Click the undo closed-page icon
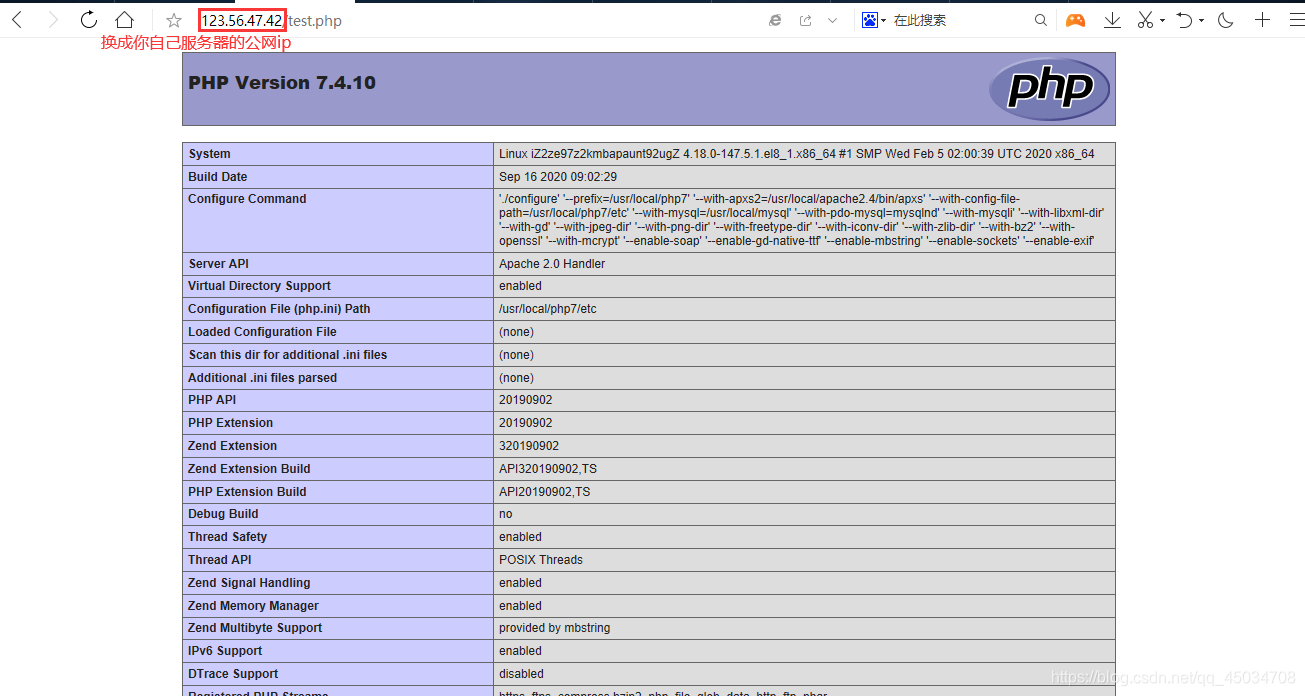This screenshot has width=1305, height=696. pyautogui.click(x=1185, y=20)
